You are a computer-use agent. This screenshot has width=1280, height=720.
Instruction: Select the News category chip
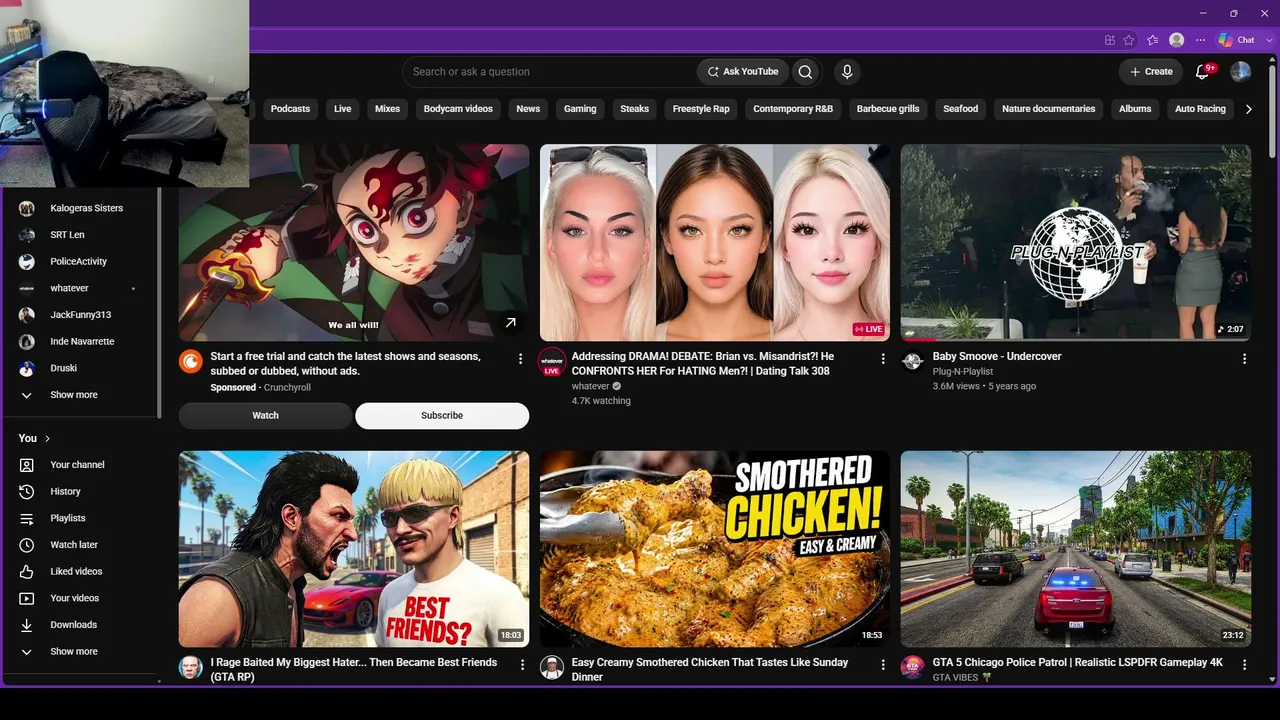tap(528, 109)
